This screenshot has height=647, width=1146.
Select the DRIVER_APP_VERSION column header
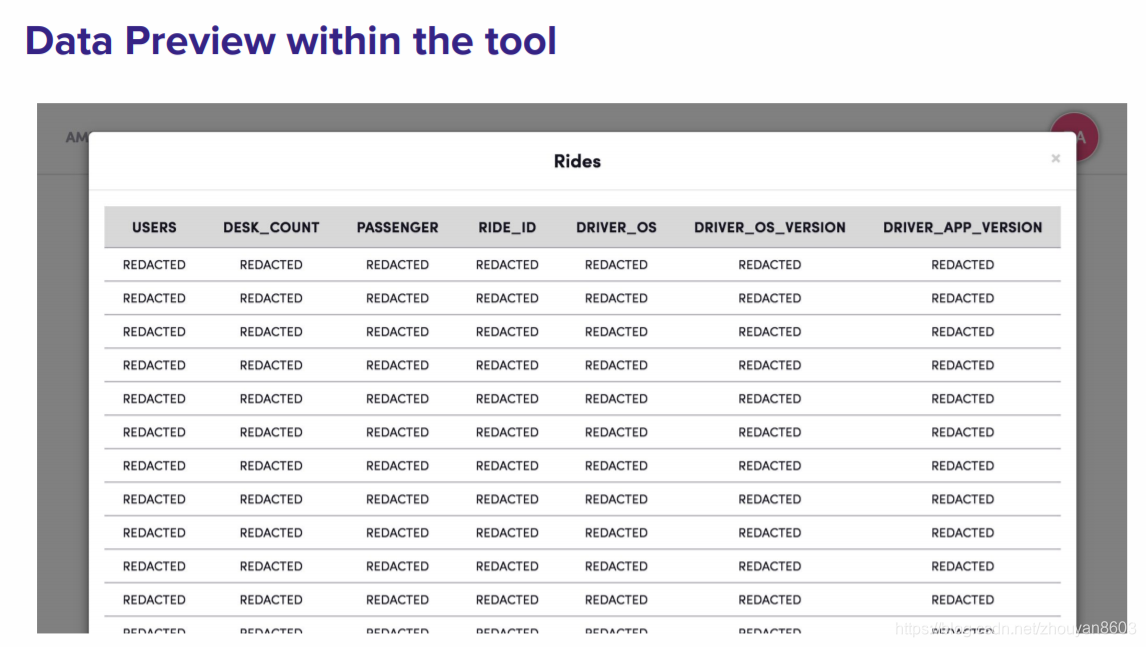(963, 227)
